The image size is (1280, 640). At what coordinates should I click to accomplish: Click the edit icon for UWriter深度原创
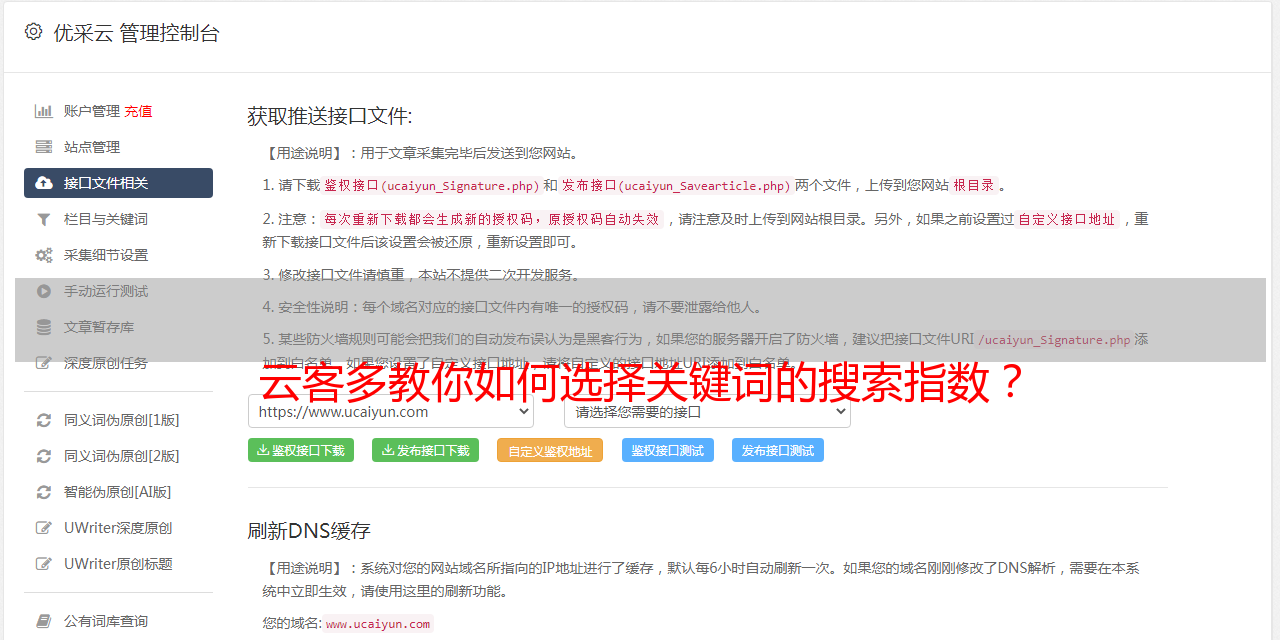point(44,528)
